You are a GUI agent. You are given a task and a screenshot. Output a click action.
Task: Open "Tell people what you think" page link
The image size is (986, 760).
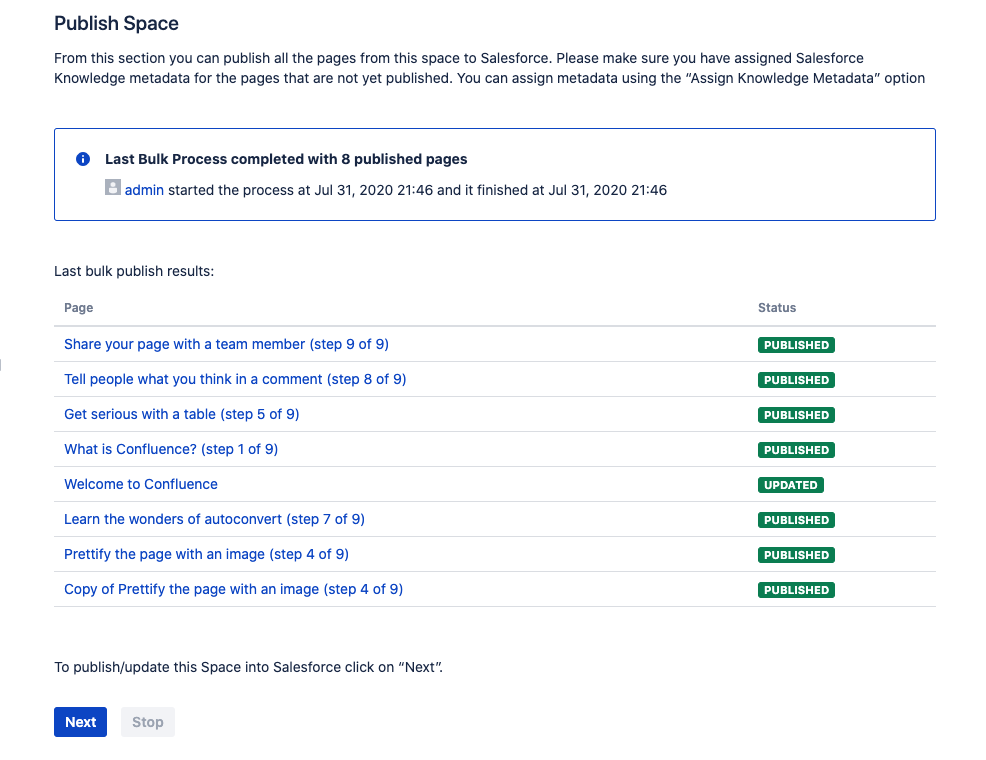[x=235, y=379]
